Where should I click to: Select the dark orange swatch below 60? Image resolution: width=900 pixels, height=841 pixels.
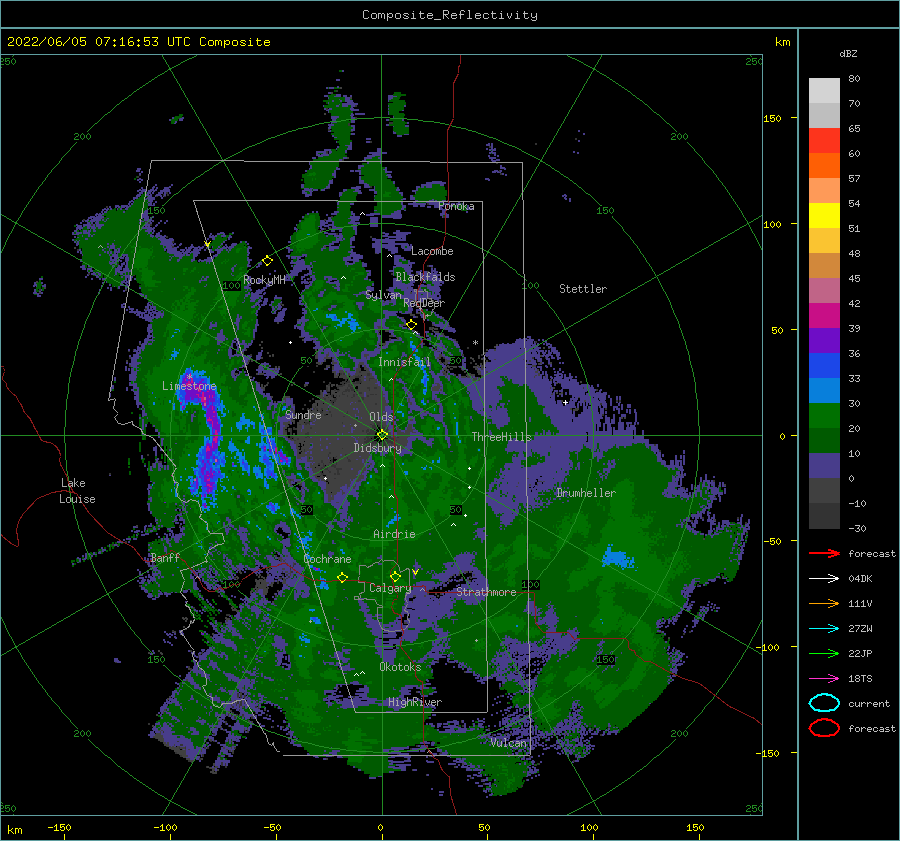(824, 165)
